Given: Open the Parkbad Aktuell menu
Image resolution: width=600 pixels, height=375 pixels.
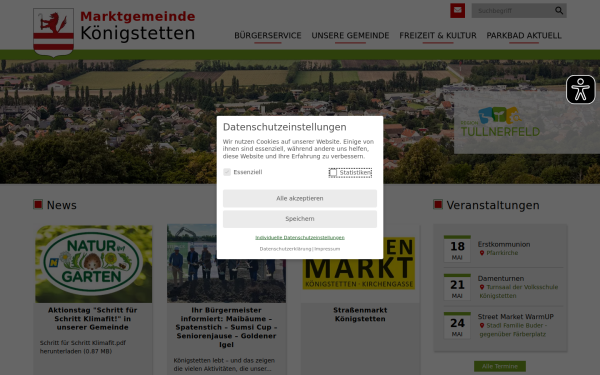Looking at the screenshot, I should [x=524, y=36].
